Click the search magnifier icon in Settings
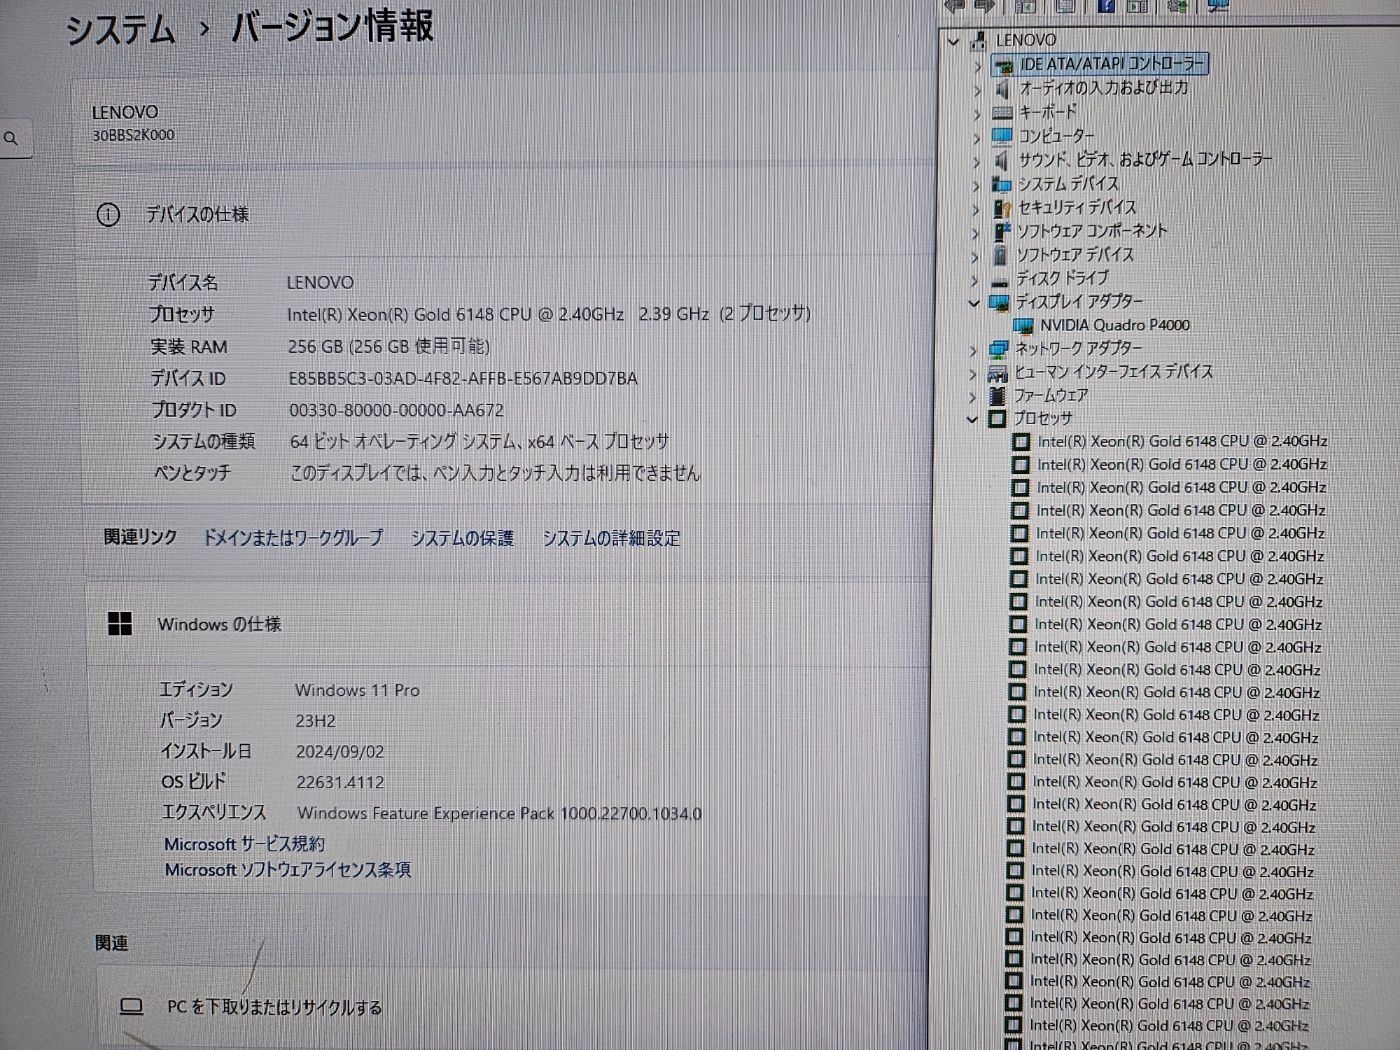Image resolution: width=1400 pixels, height=1050 pixels. pyautogui.click(x=11, y=139)
